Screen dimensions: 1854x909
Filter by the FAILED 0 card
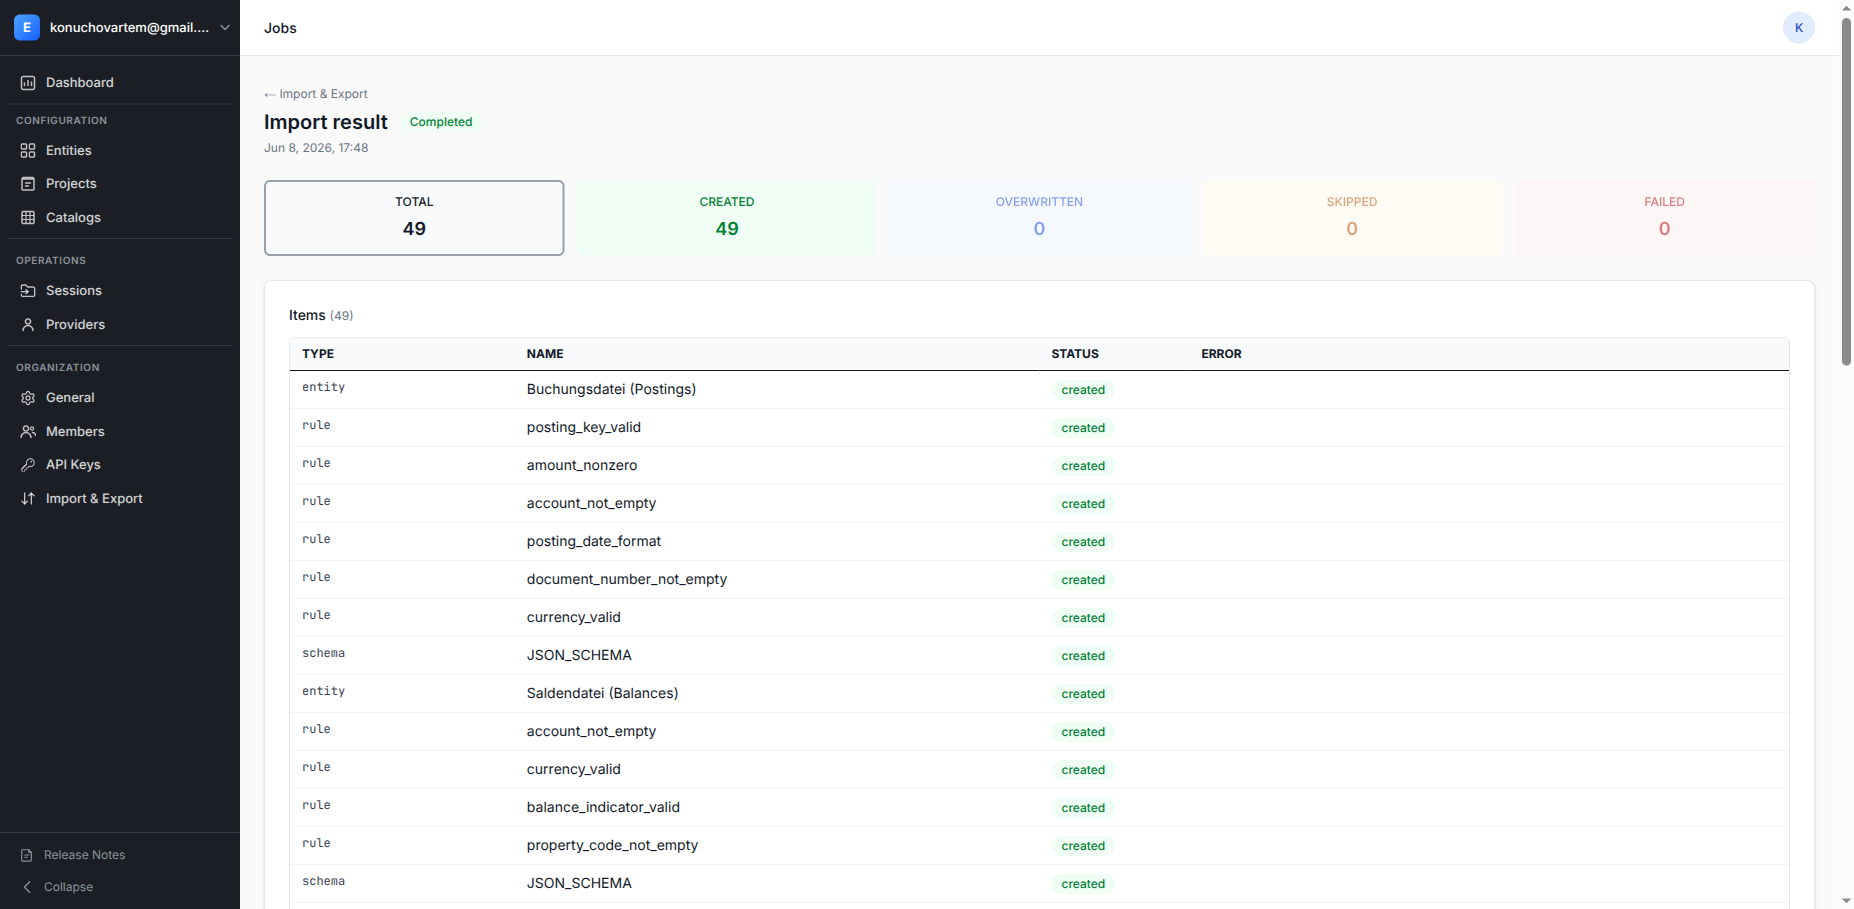[1664, 218]
